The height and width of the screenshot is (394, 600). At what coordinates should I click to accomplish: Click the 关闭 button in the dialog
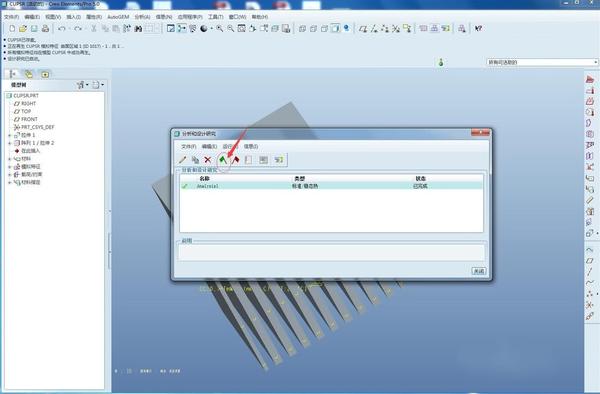[x=479, y=271]
